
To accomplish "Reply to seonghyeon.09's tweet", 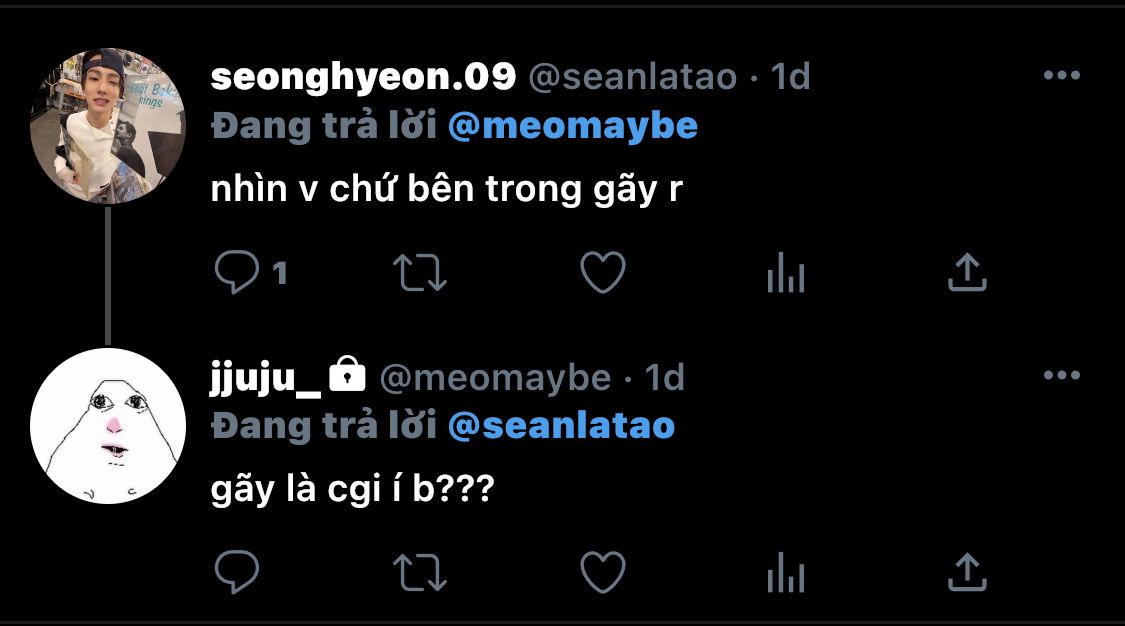I will click(237, 272).
